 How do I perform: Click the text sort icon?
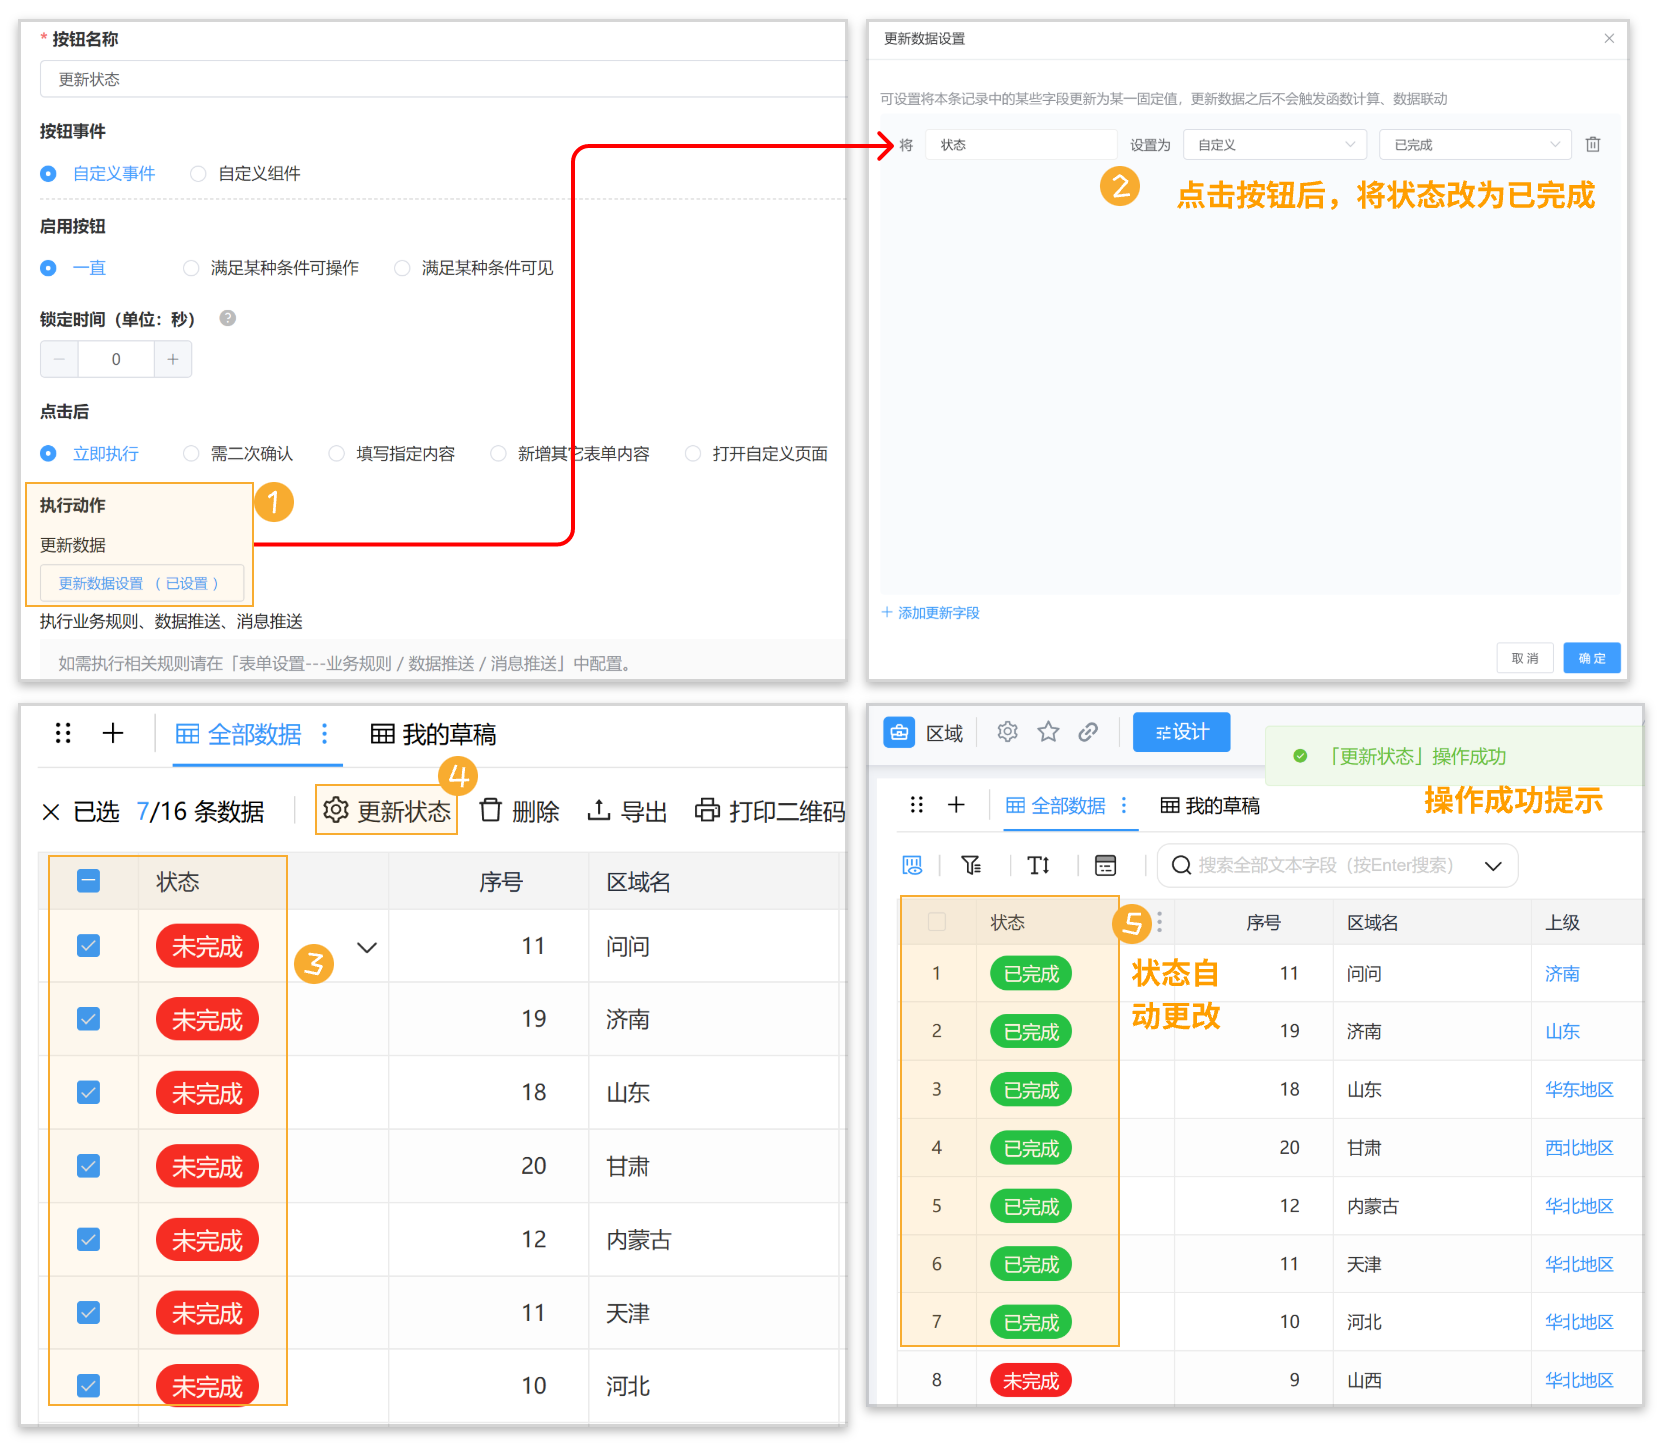point(1038,865)
